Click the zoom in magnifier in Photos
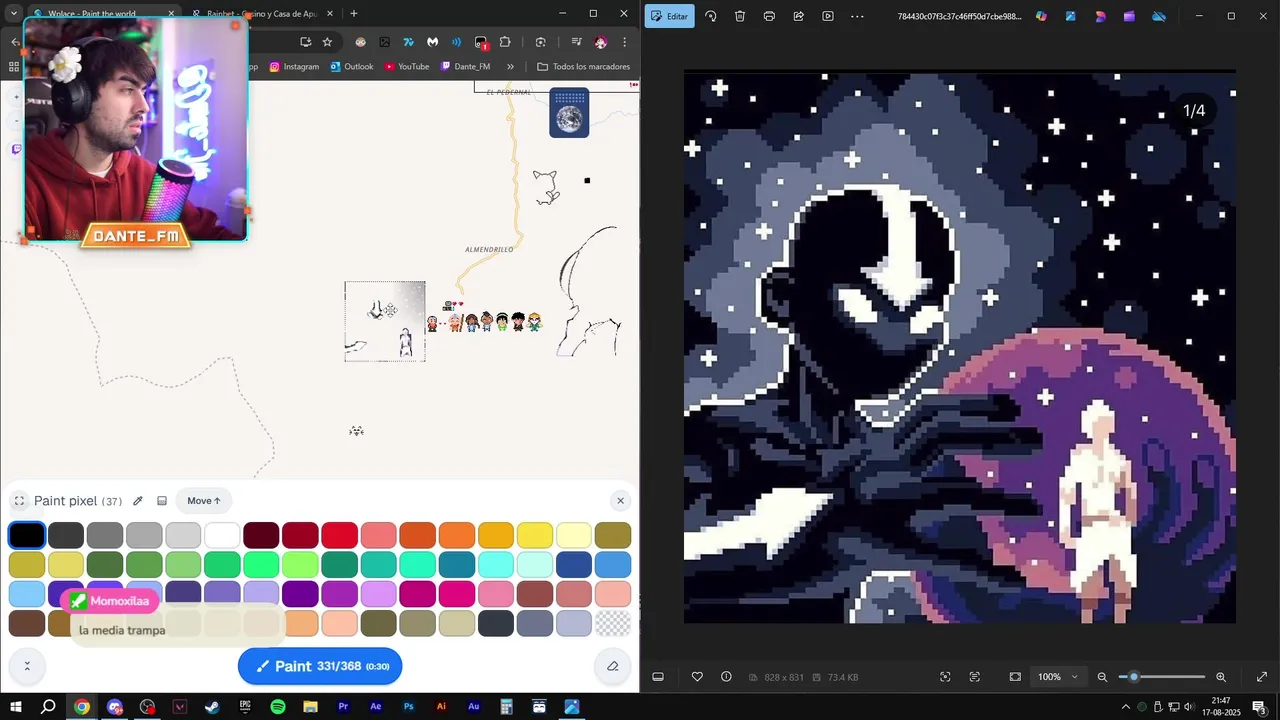Viewport: 1280px width, 720px height. point(1221,677)
